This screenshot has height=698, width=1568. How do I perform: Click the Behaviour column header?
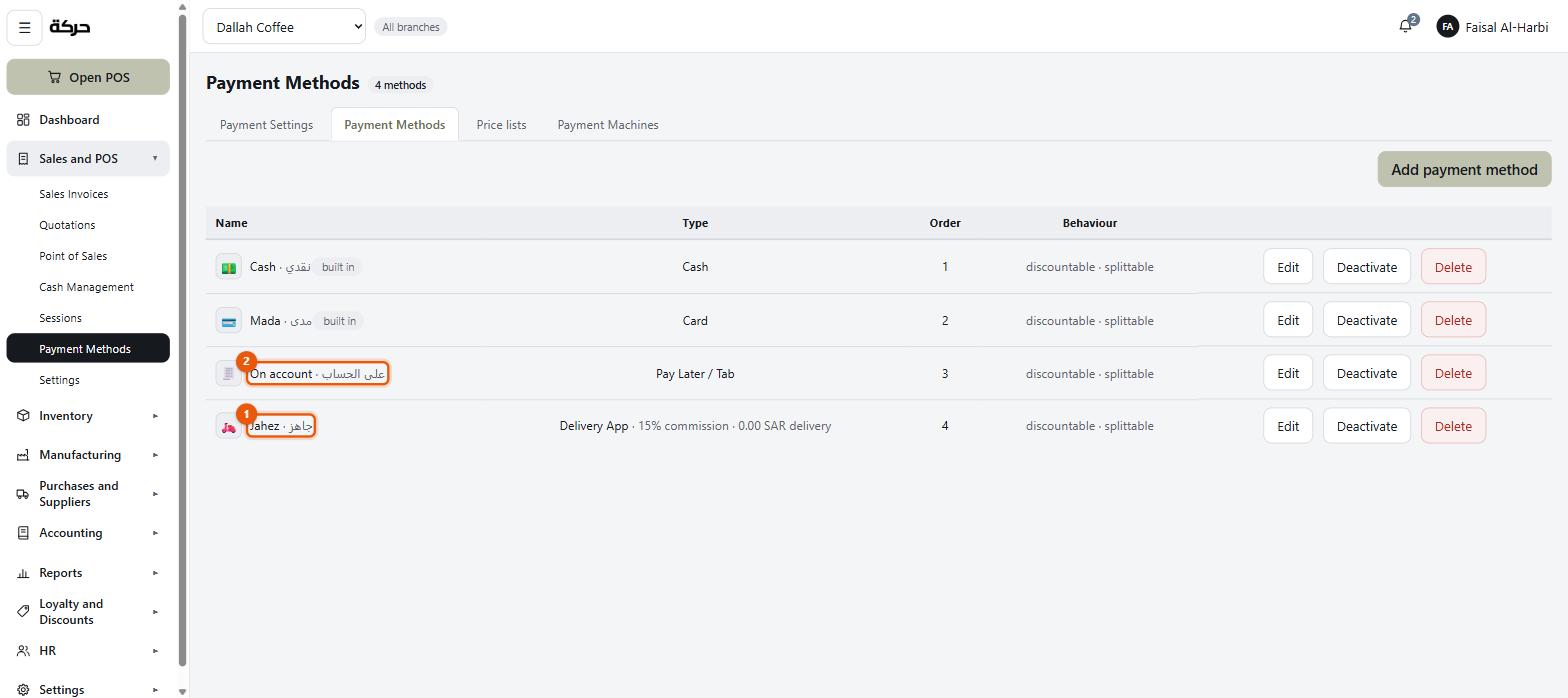tap(1090, 223)
